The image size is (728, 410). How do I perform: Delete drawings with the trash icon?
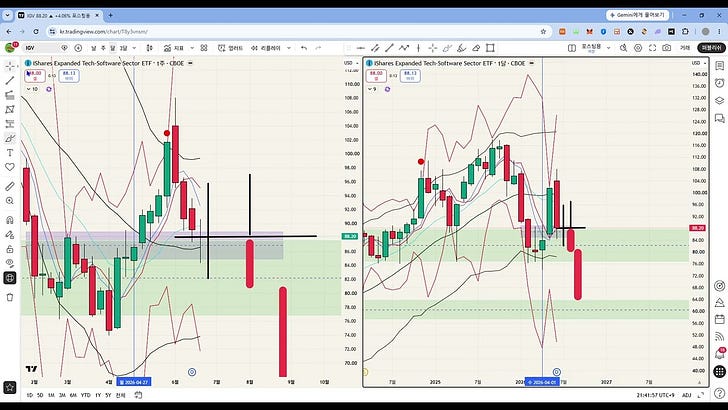[10, 297]
